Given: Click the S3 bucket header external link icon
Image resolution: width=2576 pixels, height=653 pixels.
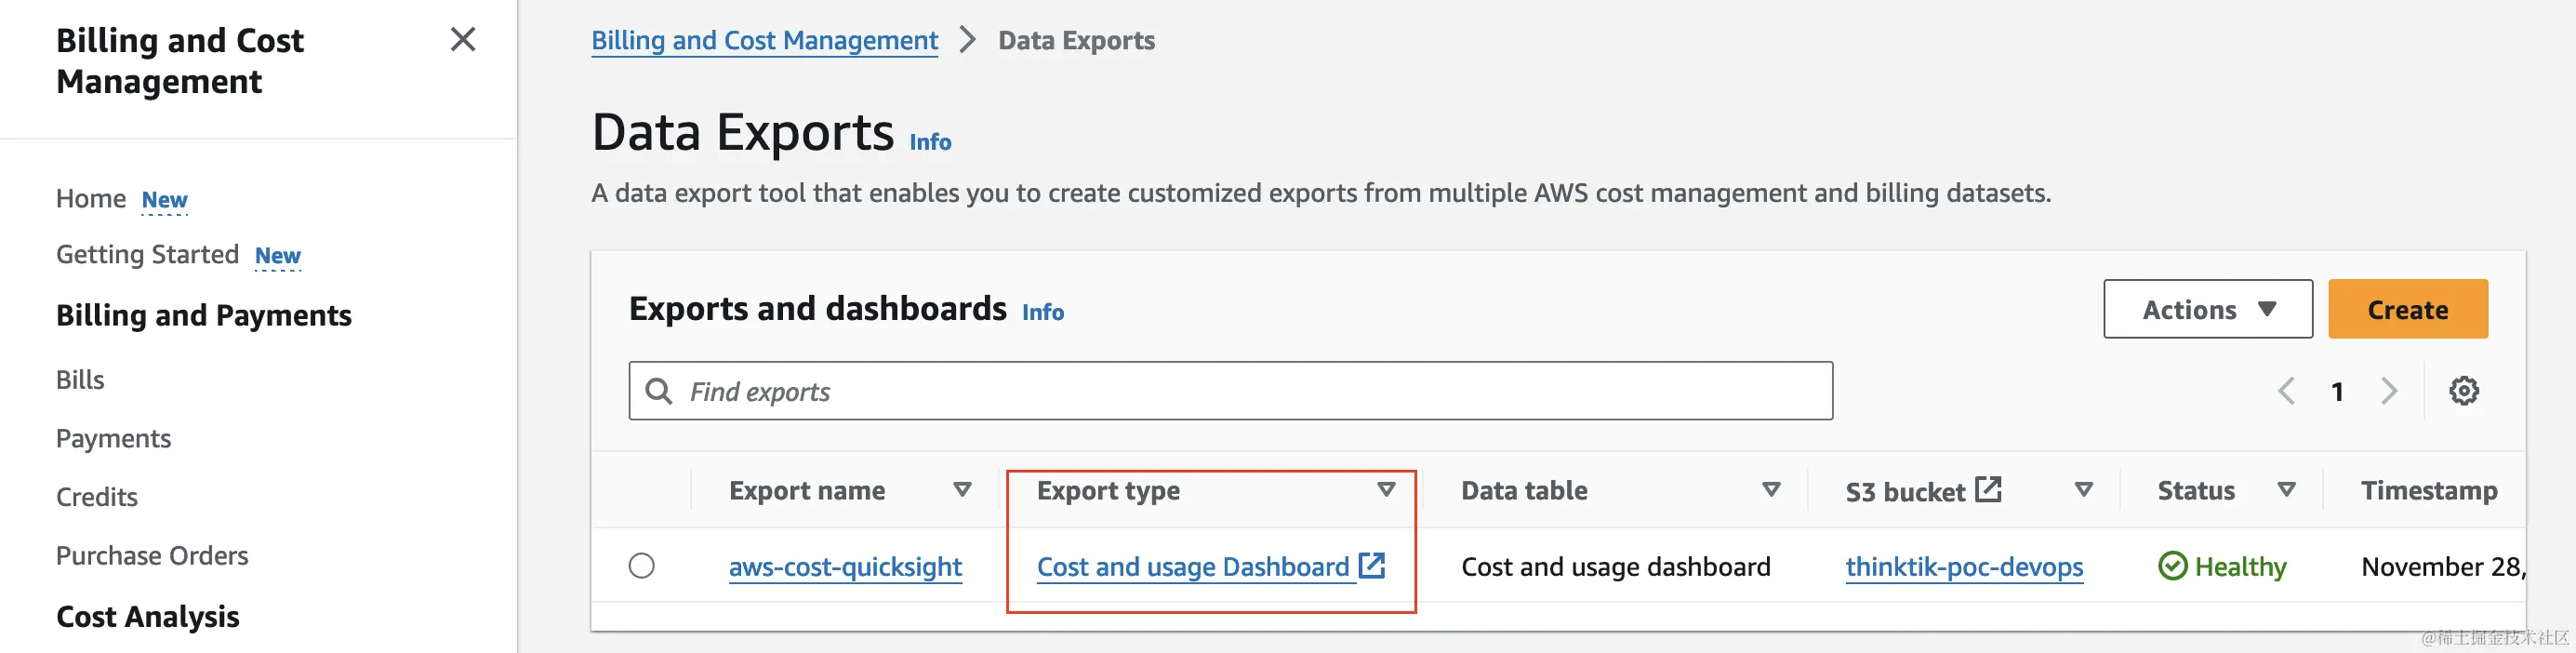Looking at the screenshot, I should (x=1988, y=489).
